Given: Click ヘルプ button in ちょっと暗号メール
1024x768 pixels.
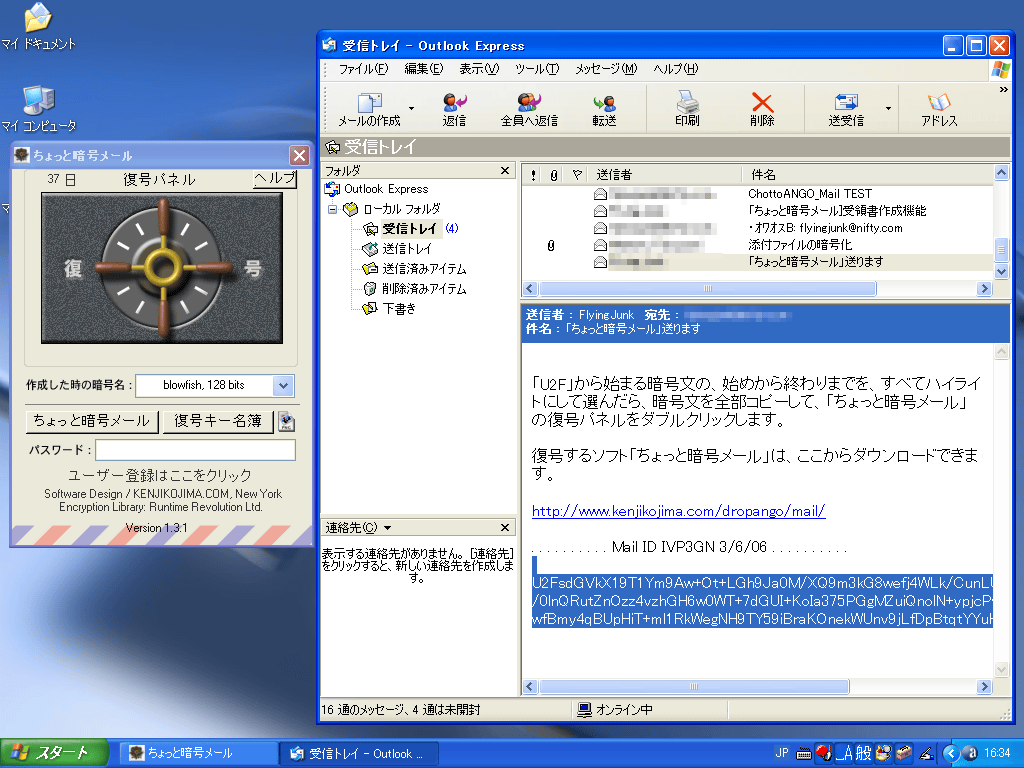Looking at the screenshot, I should (275, 179).
